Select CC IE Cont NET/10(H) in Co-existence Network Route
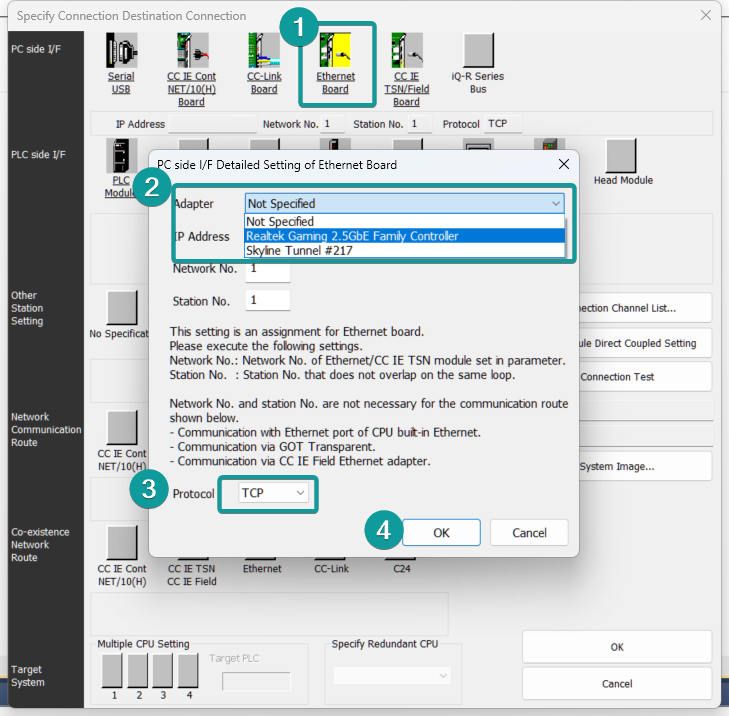The width and height of the screenshot is (729, 716). (x=122, y=543)
